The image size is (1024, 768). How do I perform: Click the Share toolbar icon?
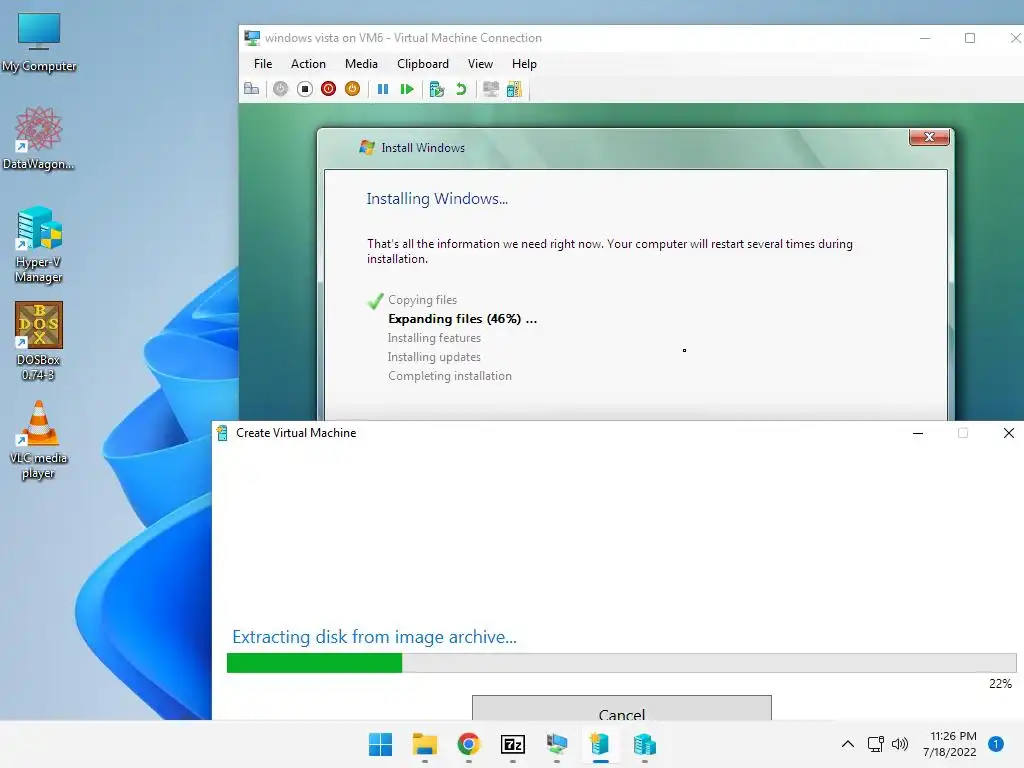click(x=515, y=89)
